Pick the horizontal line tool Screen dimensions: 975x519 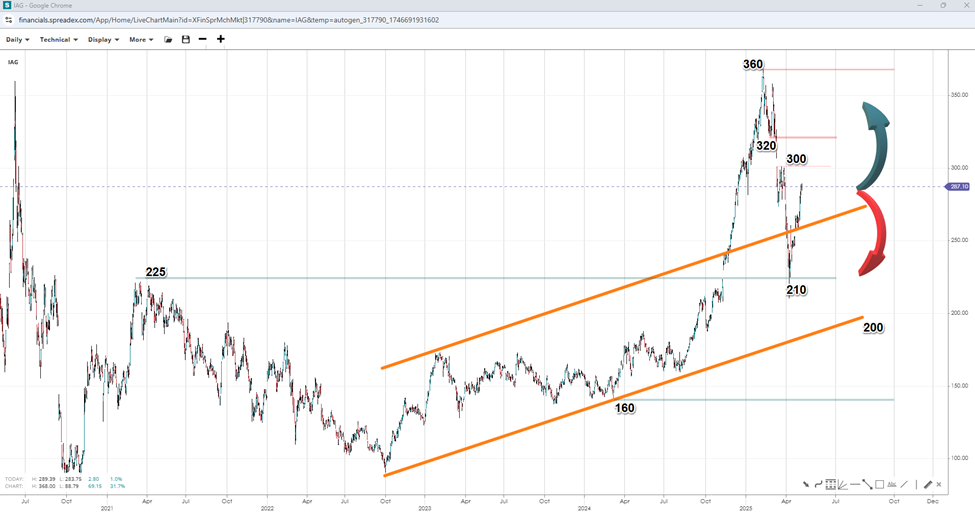point(854,485)
